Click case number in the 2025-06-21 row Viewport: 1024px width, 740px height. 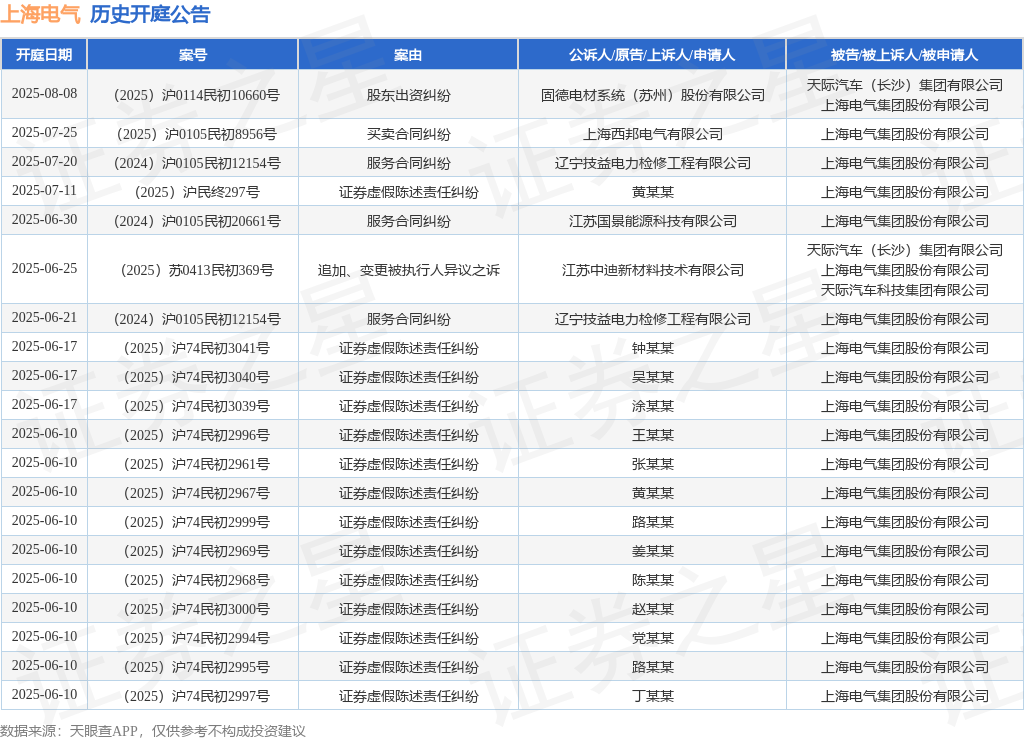pos(197,319)
